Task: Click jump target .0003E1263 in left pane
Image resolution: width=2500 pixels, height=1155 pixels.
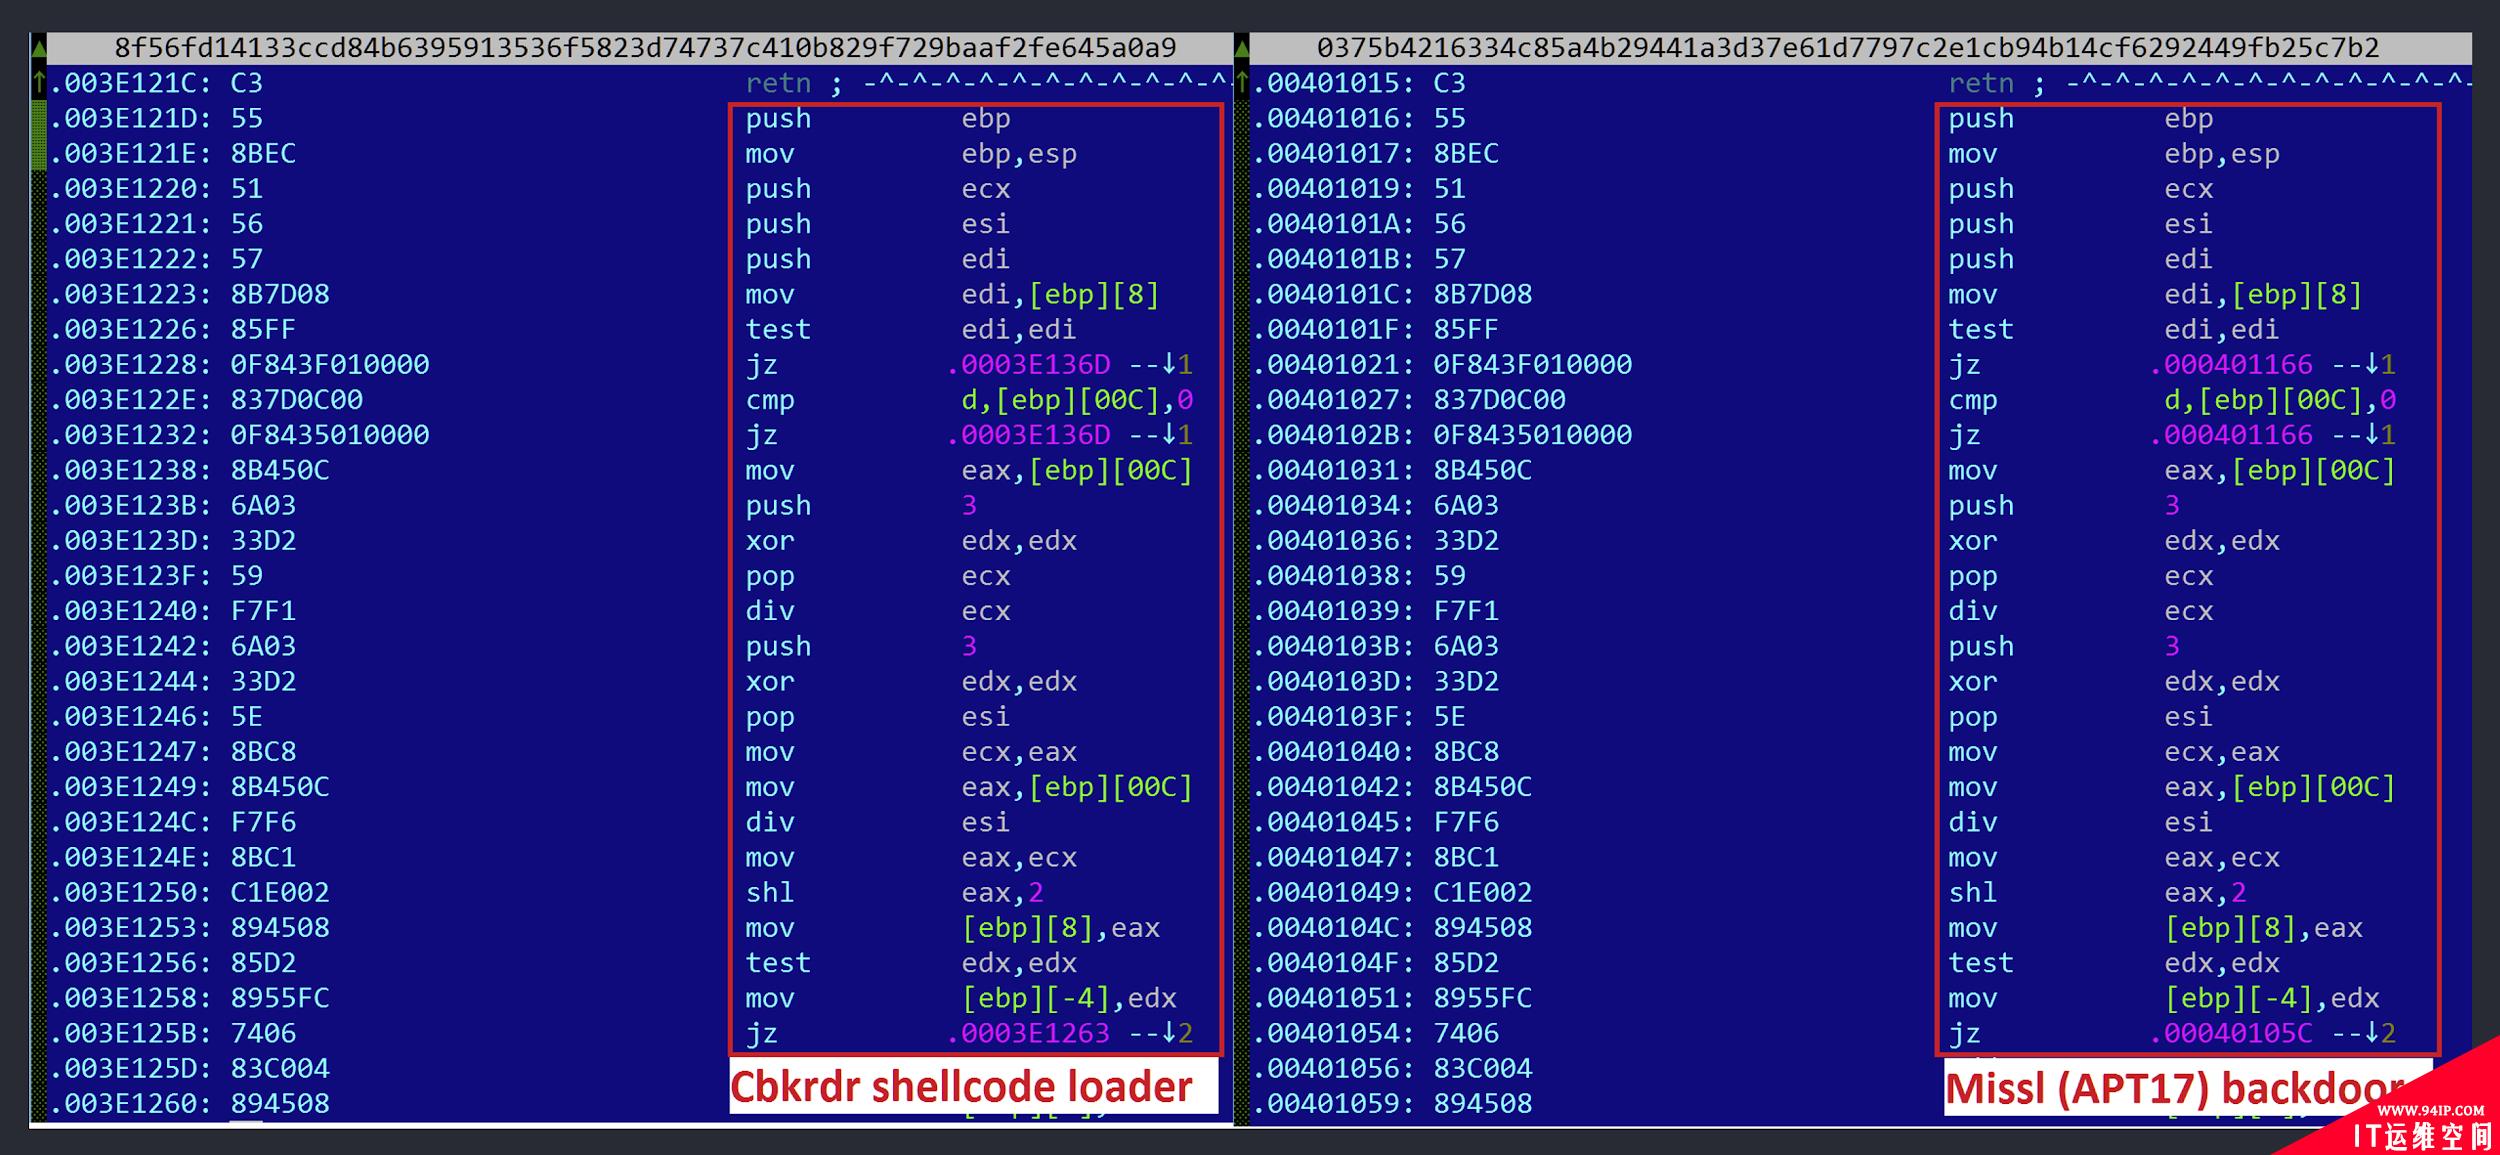Action: (1029, 1033)
